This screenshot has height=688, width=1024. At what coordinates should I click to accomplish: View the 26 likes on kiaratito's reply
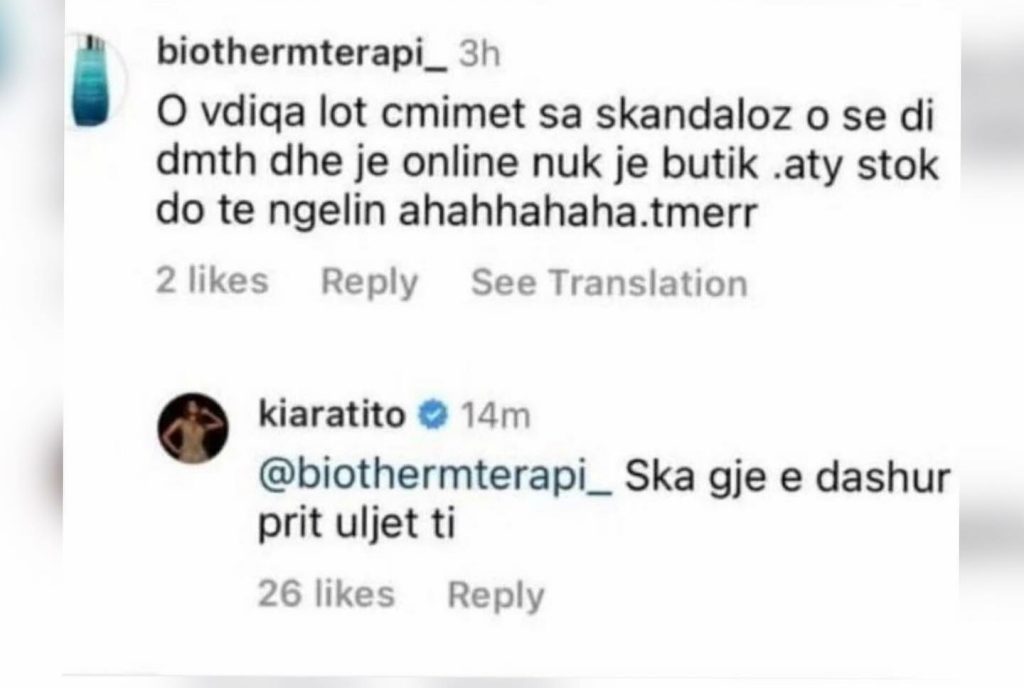327,594
